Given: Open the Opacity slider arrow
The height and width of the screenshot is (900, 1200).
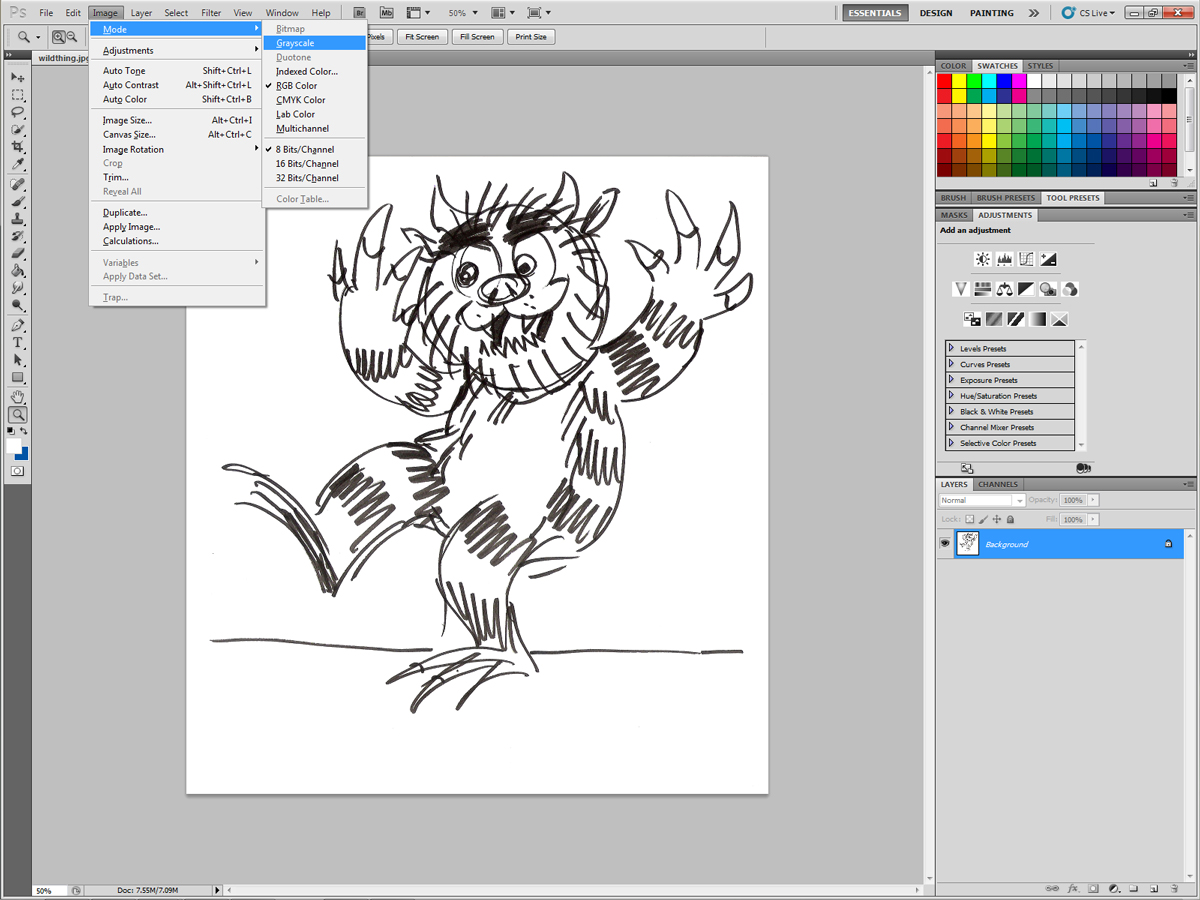Looking at the screenshot, I should (1093, 500).
